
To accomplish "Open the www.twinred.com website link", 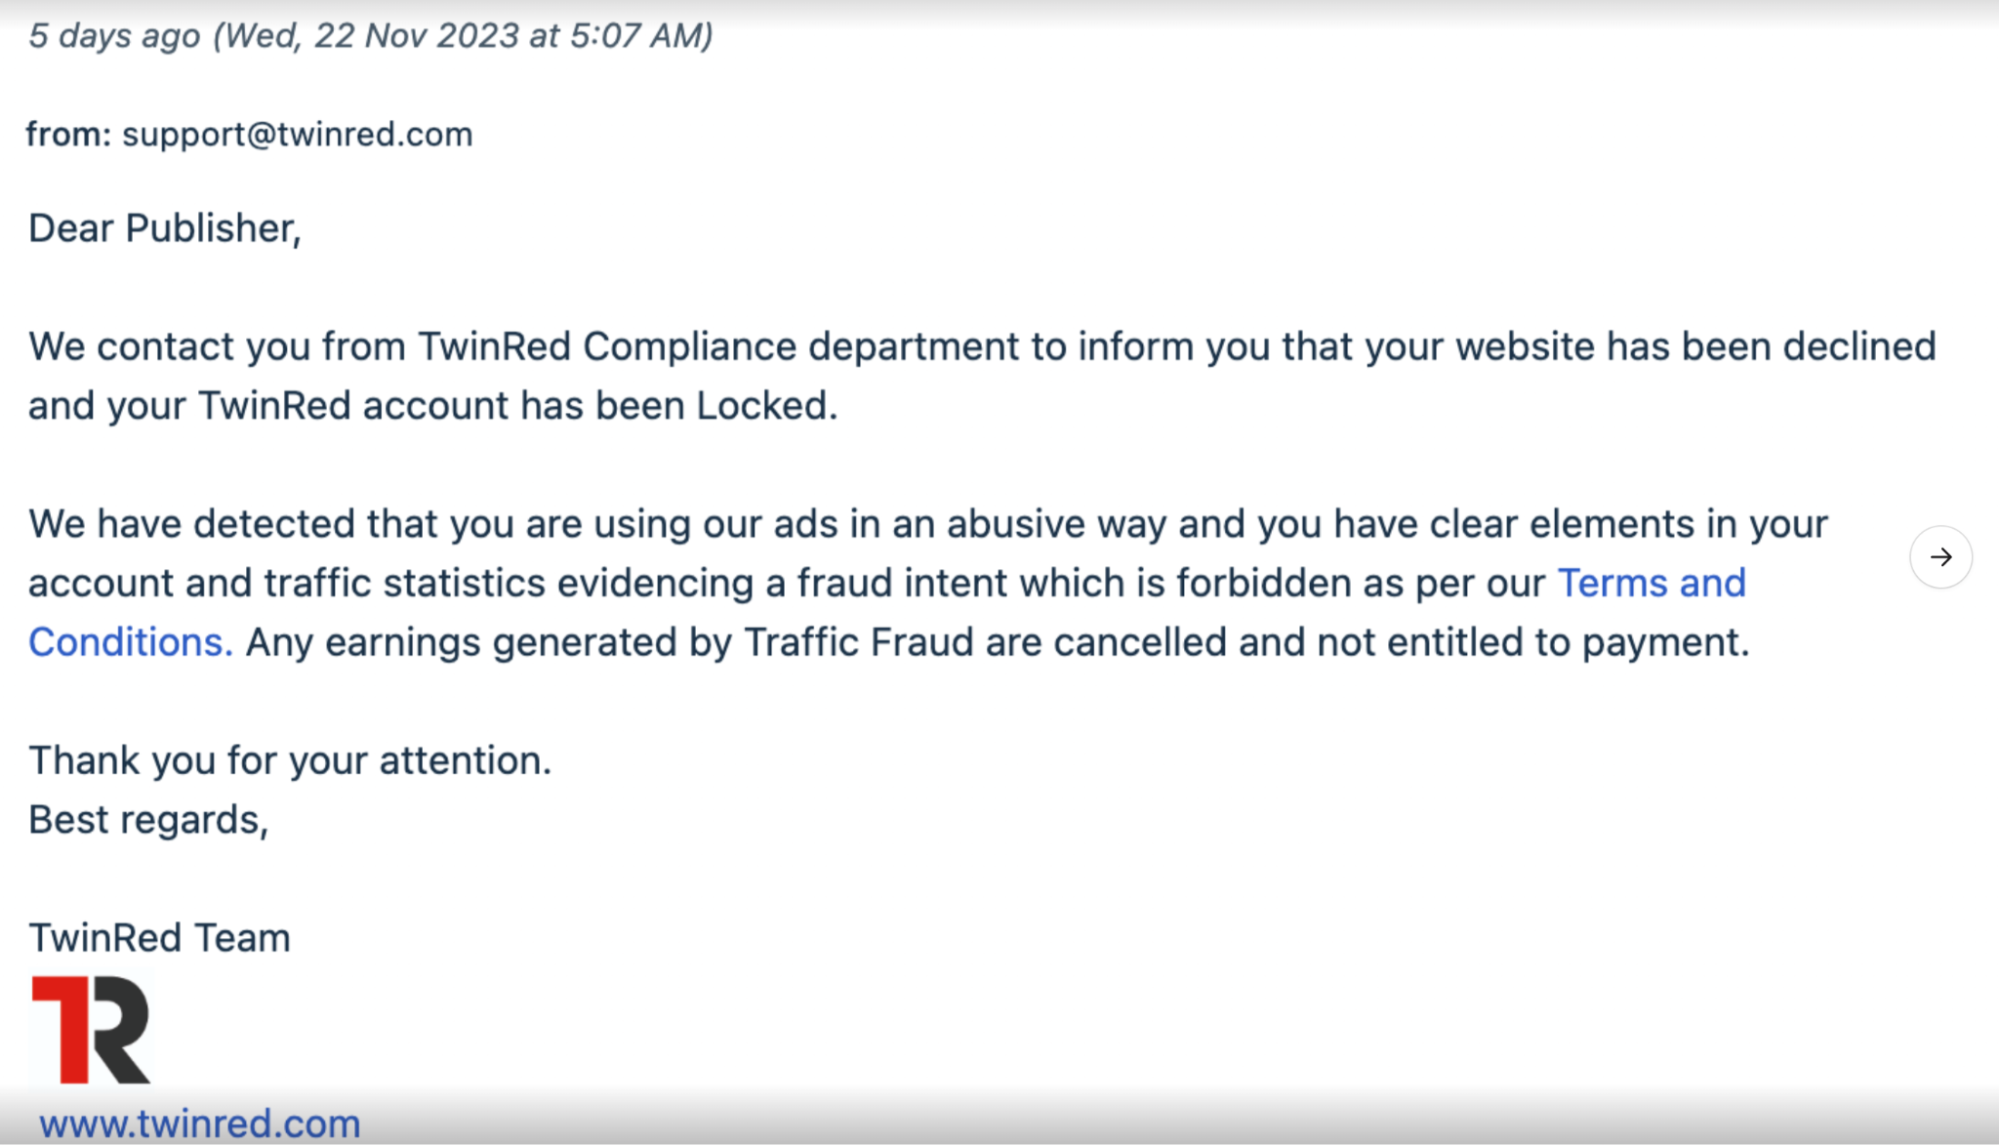I will (x=200, y=1123).
